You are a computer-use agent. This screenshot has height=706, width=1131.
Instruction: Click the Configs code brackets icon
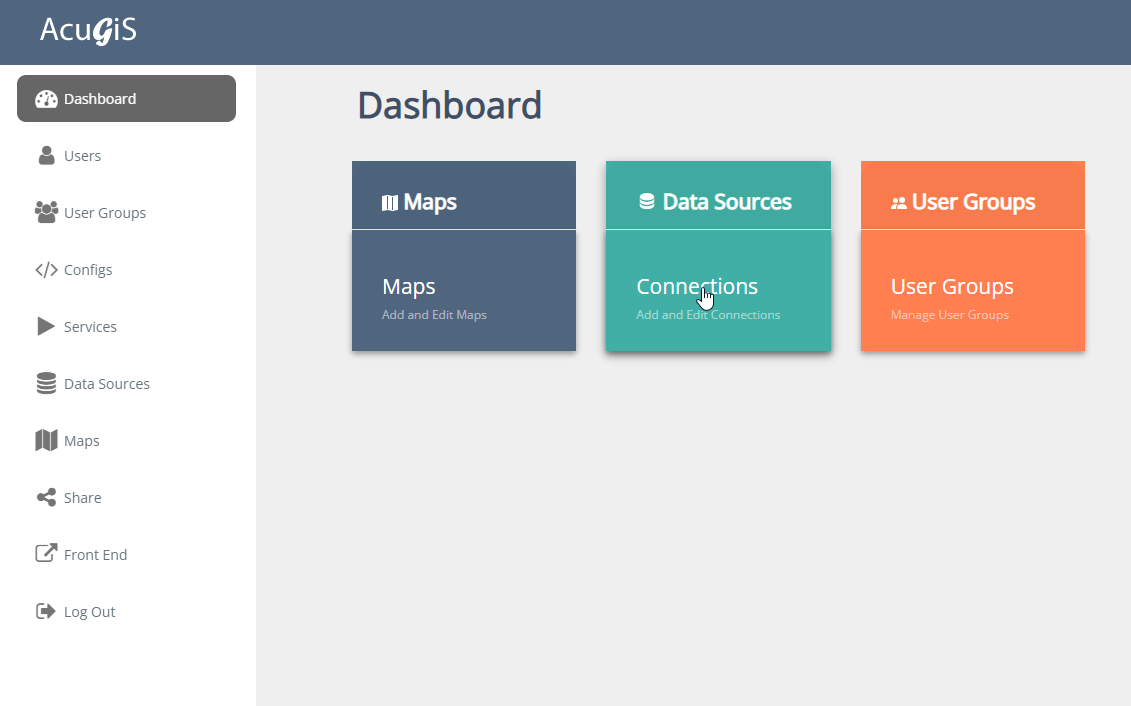point(46,270)
